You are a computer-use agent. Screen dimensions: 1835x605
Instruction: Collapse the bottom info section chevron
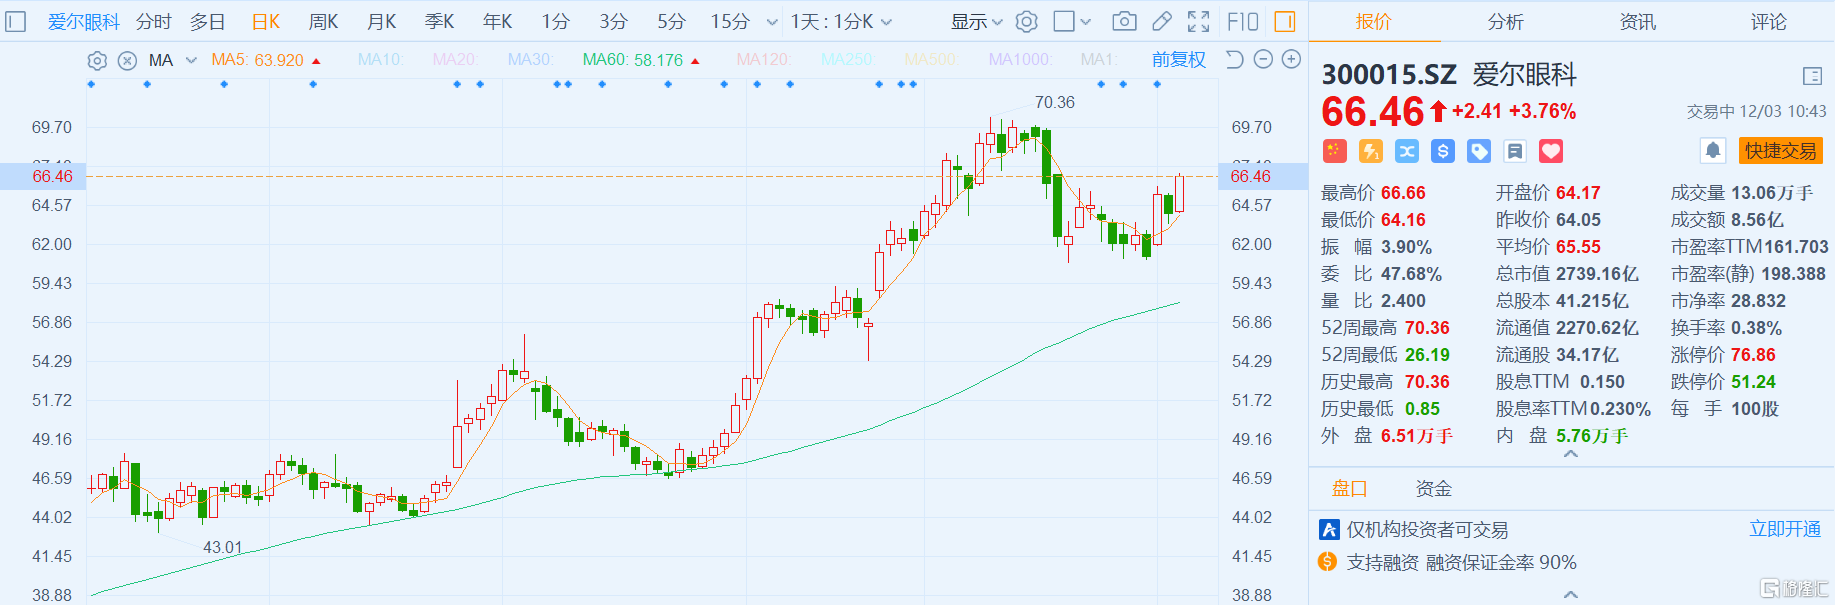pyautogui.click(x=1571, y=594)
